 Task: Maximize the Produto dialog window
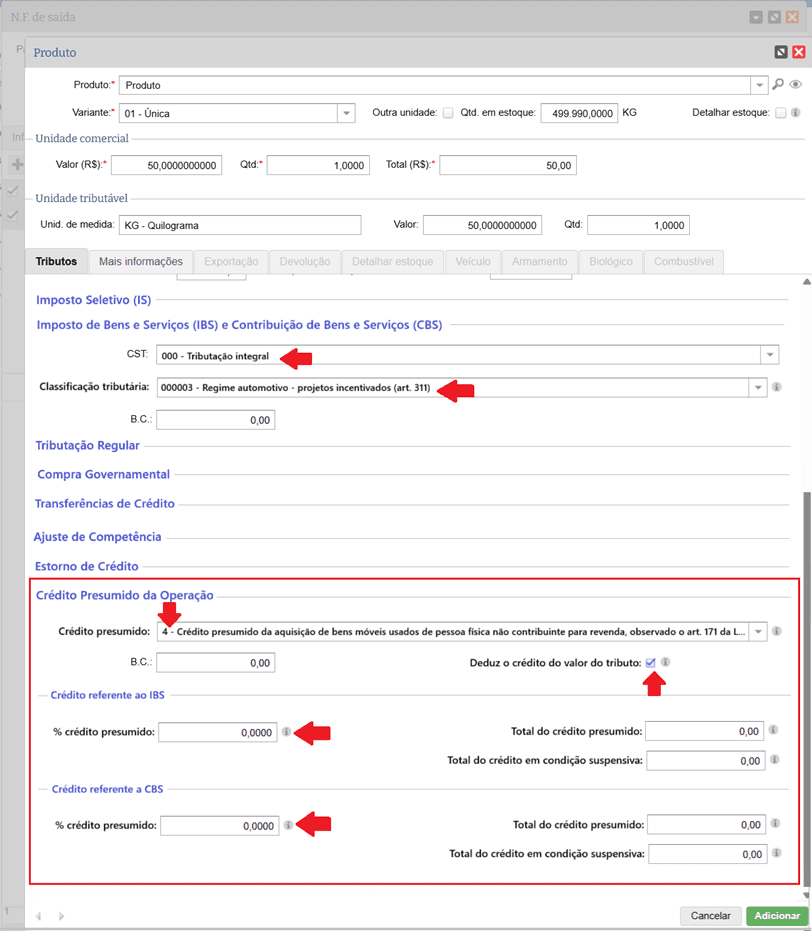780,52
